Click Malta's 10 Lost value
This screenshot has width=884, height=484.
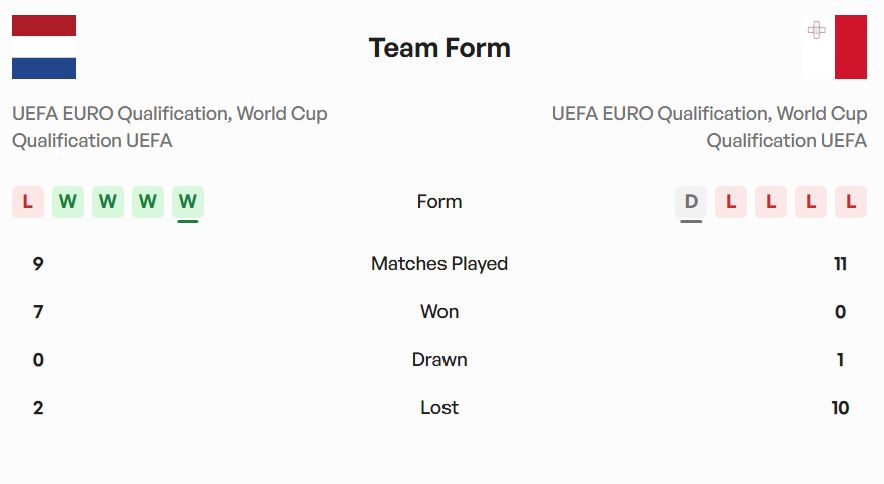tap(840, 407)
